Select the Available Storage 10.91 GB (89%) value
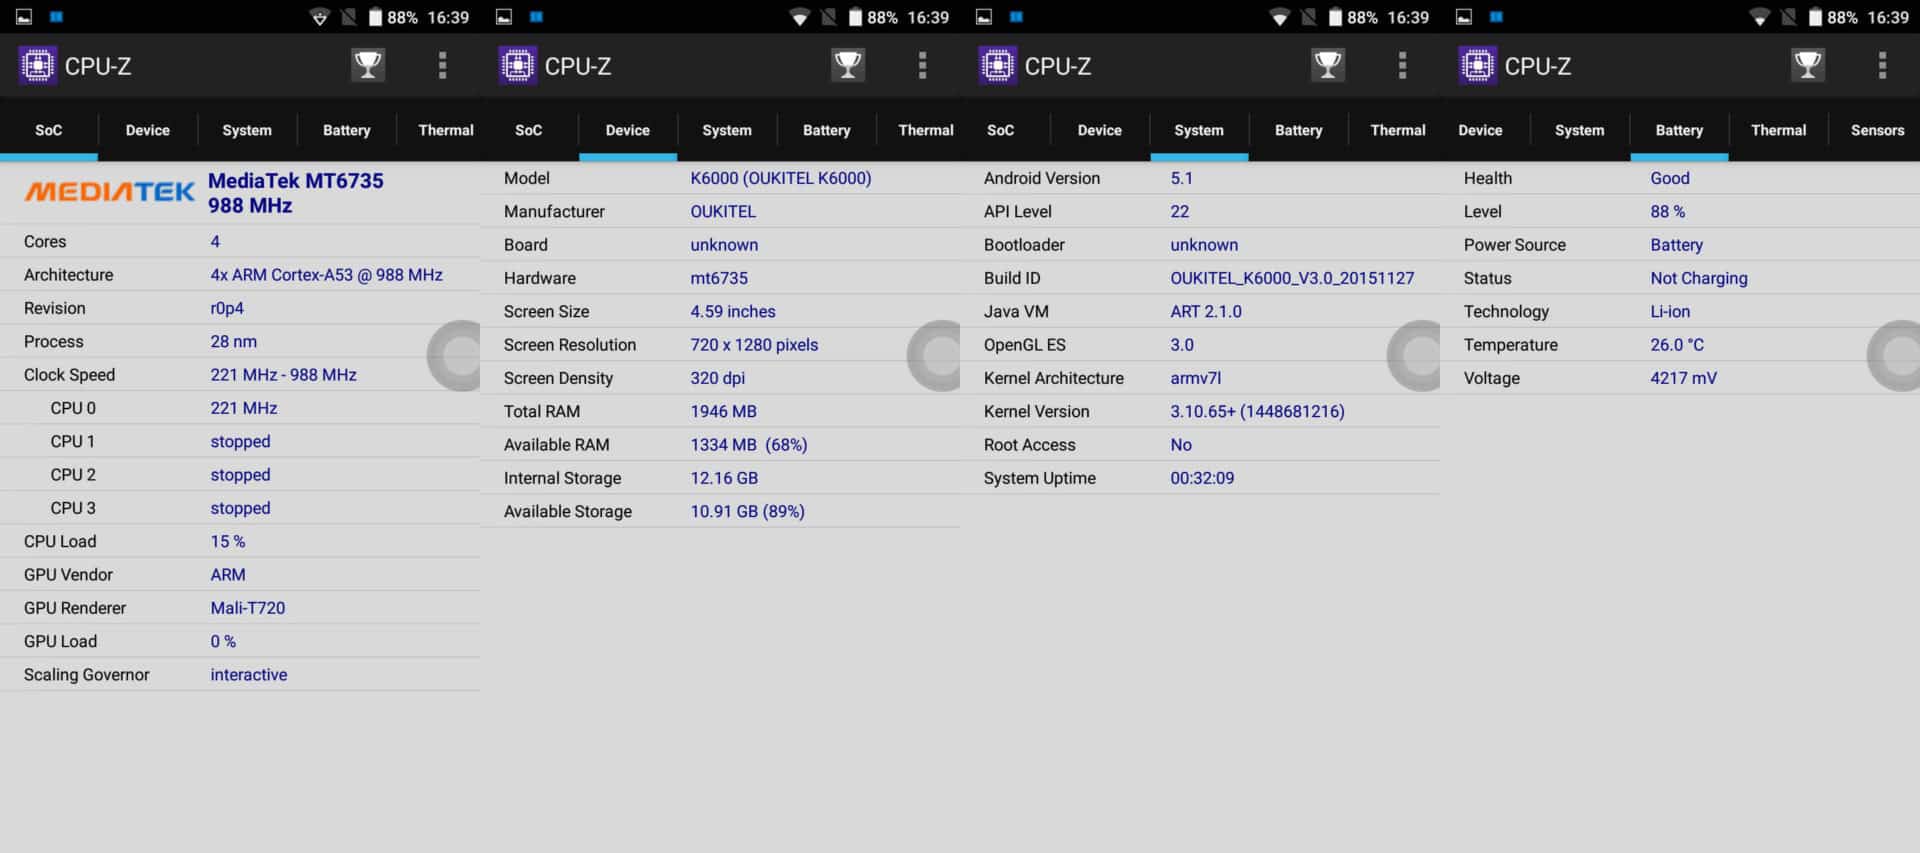The height and width of the screenshot is (853, 1920). pyautogui.click(x=747, y=511)
